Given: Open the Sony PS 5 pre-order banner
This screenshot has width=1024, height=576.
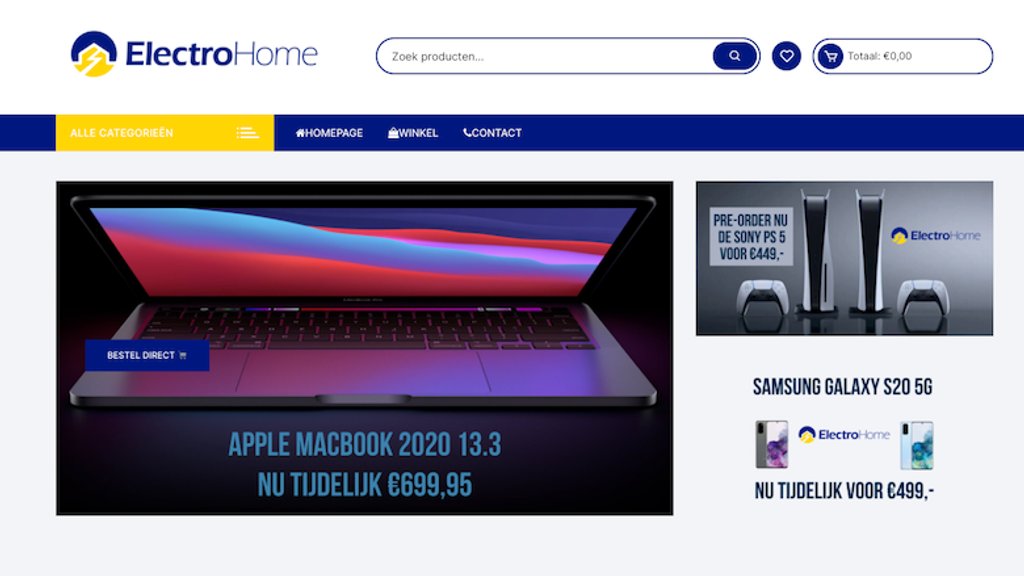Looking at the screenshot, I should [x=844, y=259].
